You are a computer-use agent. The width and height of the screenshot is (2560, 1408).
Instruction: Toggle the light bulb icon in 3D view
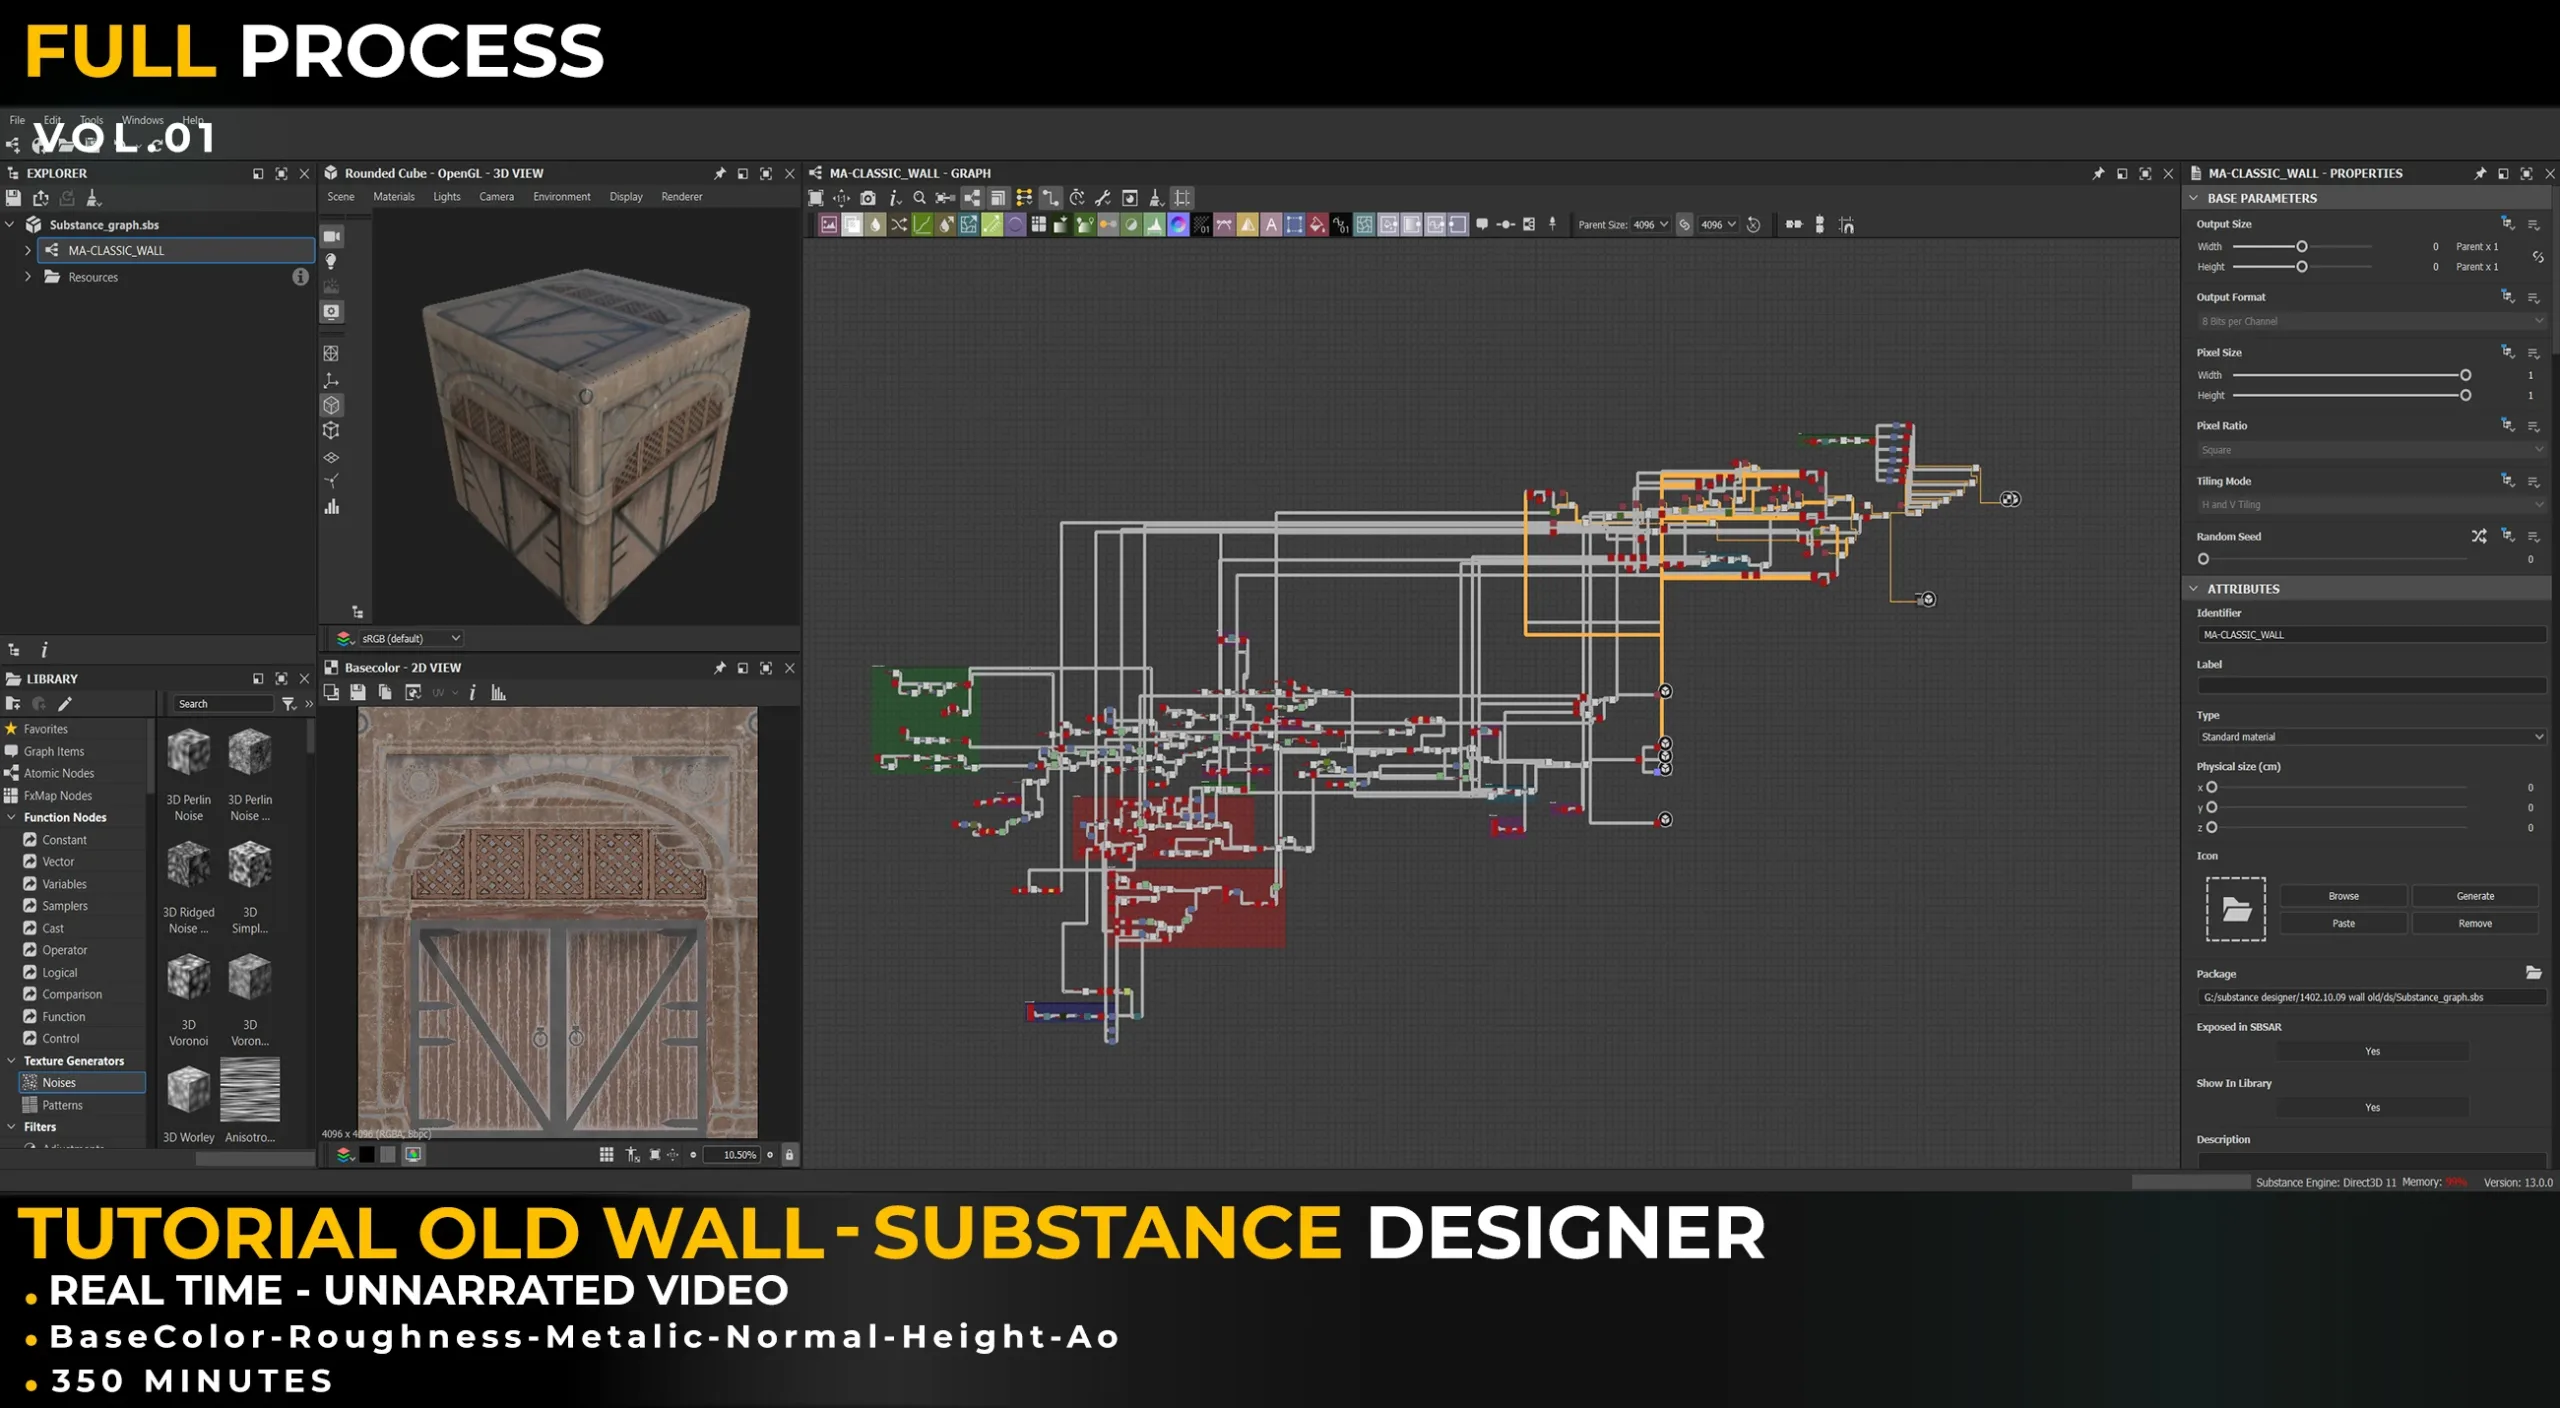331,262
